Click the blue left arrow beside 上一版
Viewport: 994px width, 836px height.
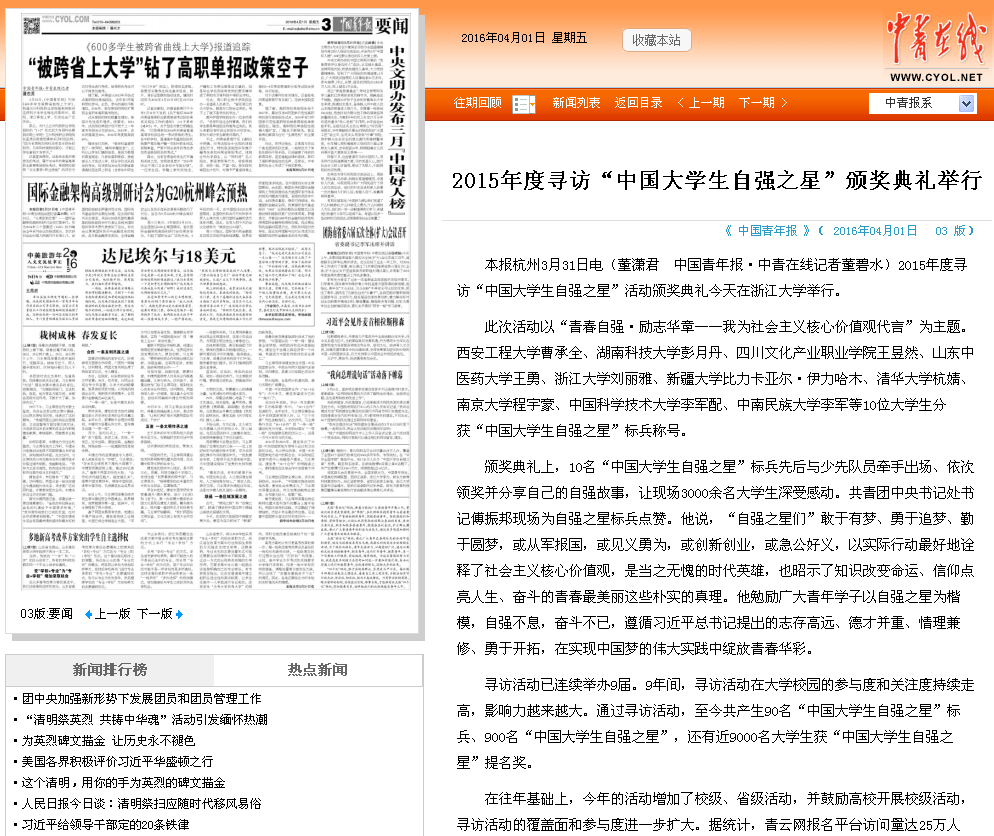pos(88,614)
